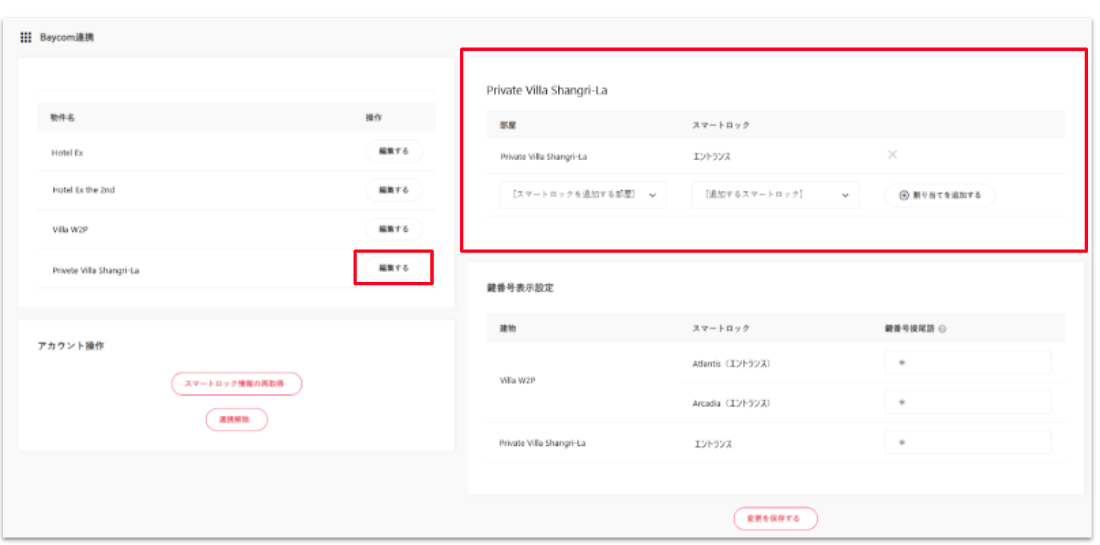Click the 連携解除 button
Image resolution: width=1100 pixels, height=545 pixels.
[x=236, y=420]
